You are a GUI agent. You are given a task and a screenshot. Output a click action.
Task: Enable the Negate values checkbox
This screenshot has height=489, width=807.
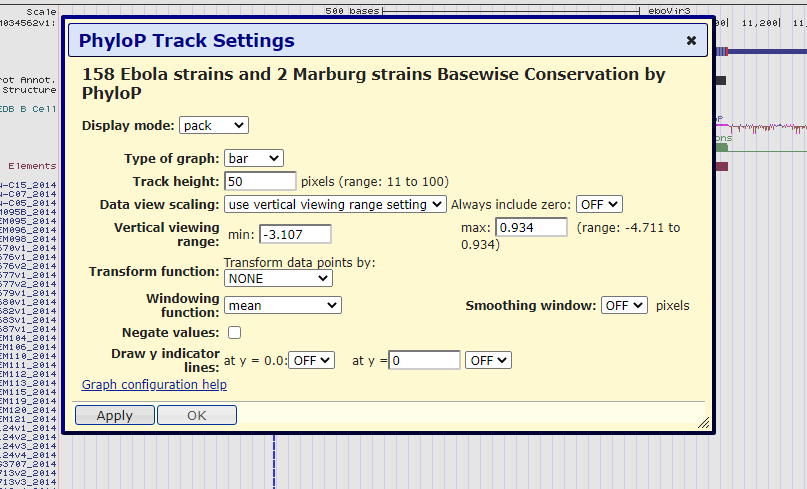tap(235, 332)
